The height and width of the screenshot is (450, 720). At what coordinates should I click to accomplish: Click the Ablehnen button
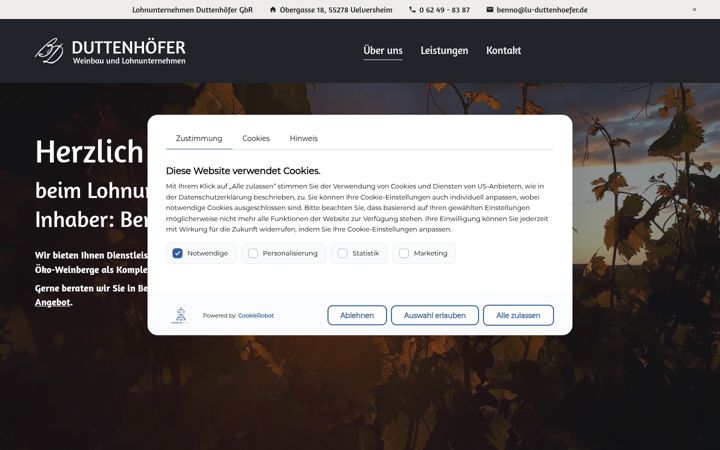357,315
